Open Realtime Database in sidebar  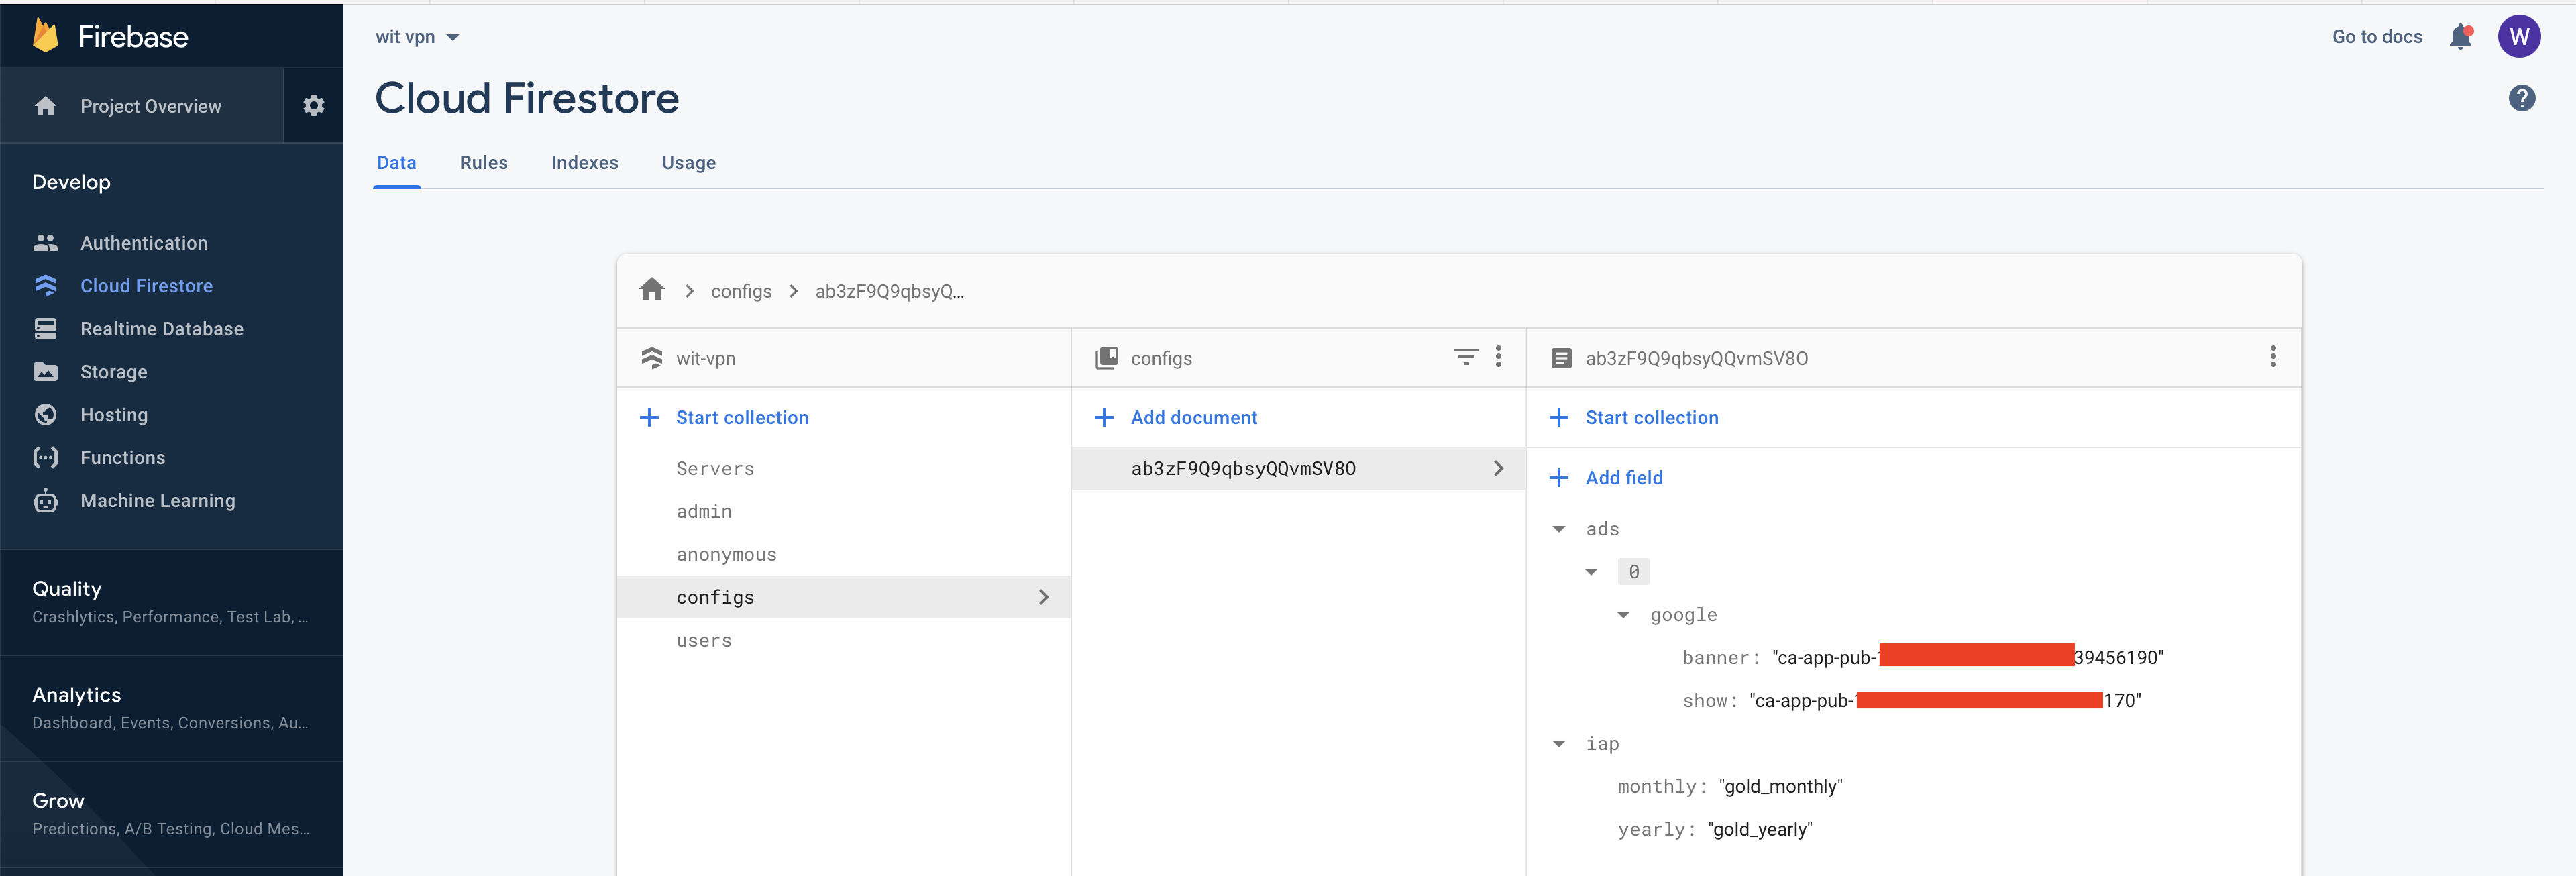162,329
